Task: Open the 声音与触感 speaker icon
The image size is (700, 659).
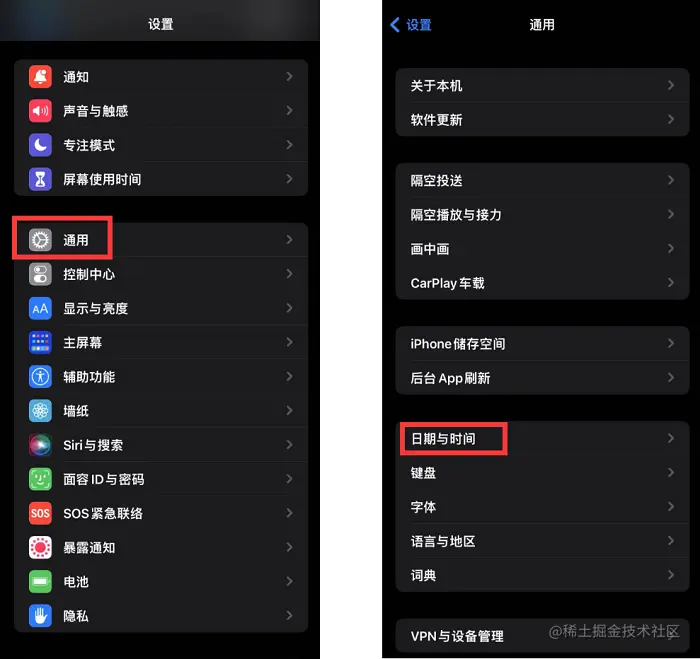Action: pyautogui.click(x=40, y=111)
